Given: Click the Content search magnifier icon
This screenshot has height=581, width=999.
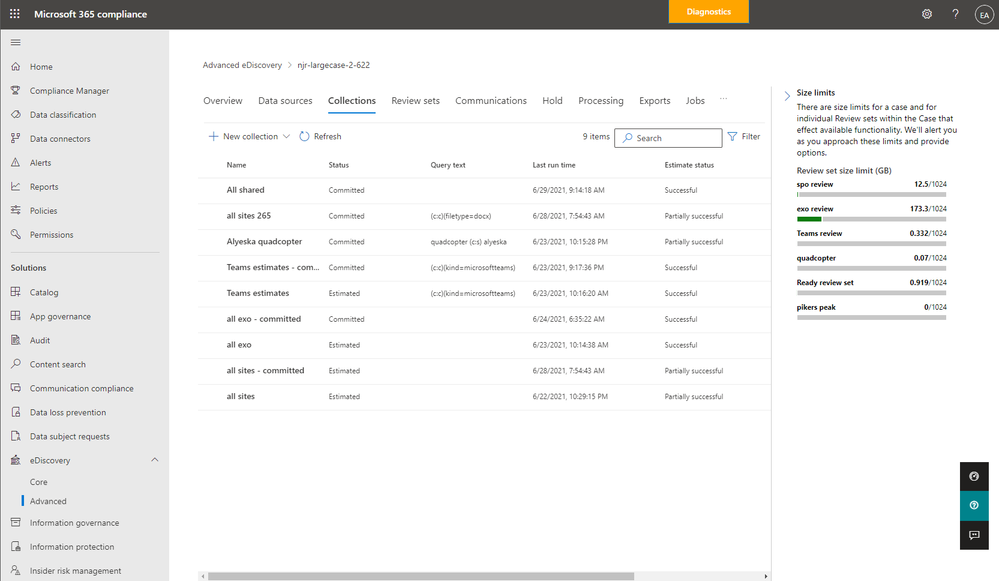Looking at the screenshot, I should click(16, 364).
